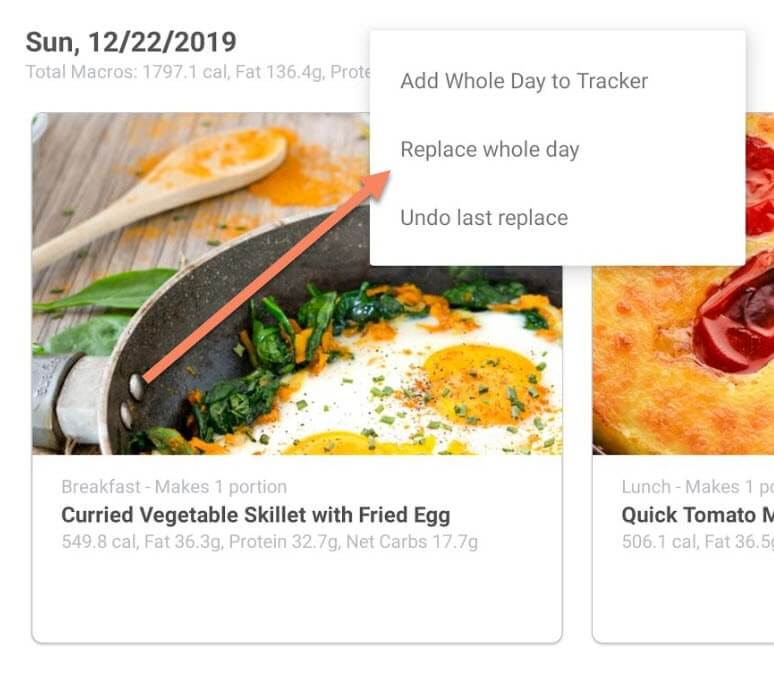
Task: Click the Total Macros summary line
Action: [x=198, y=72]
